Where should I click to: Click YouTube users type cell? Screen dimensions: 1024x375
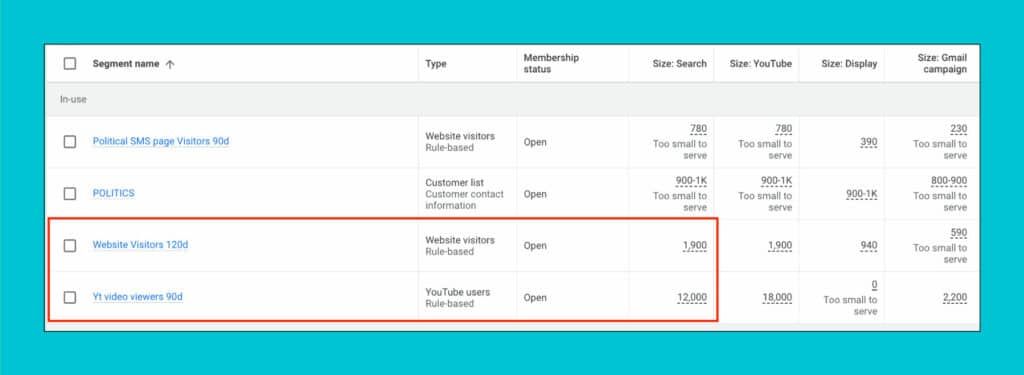point(457,292)
